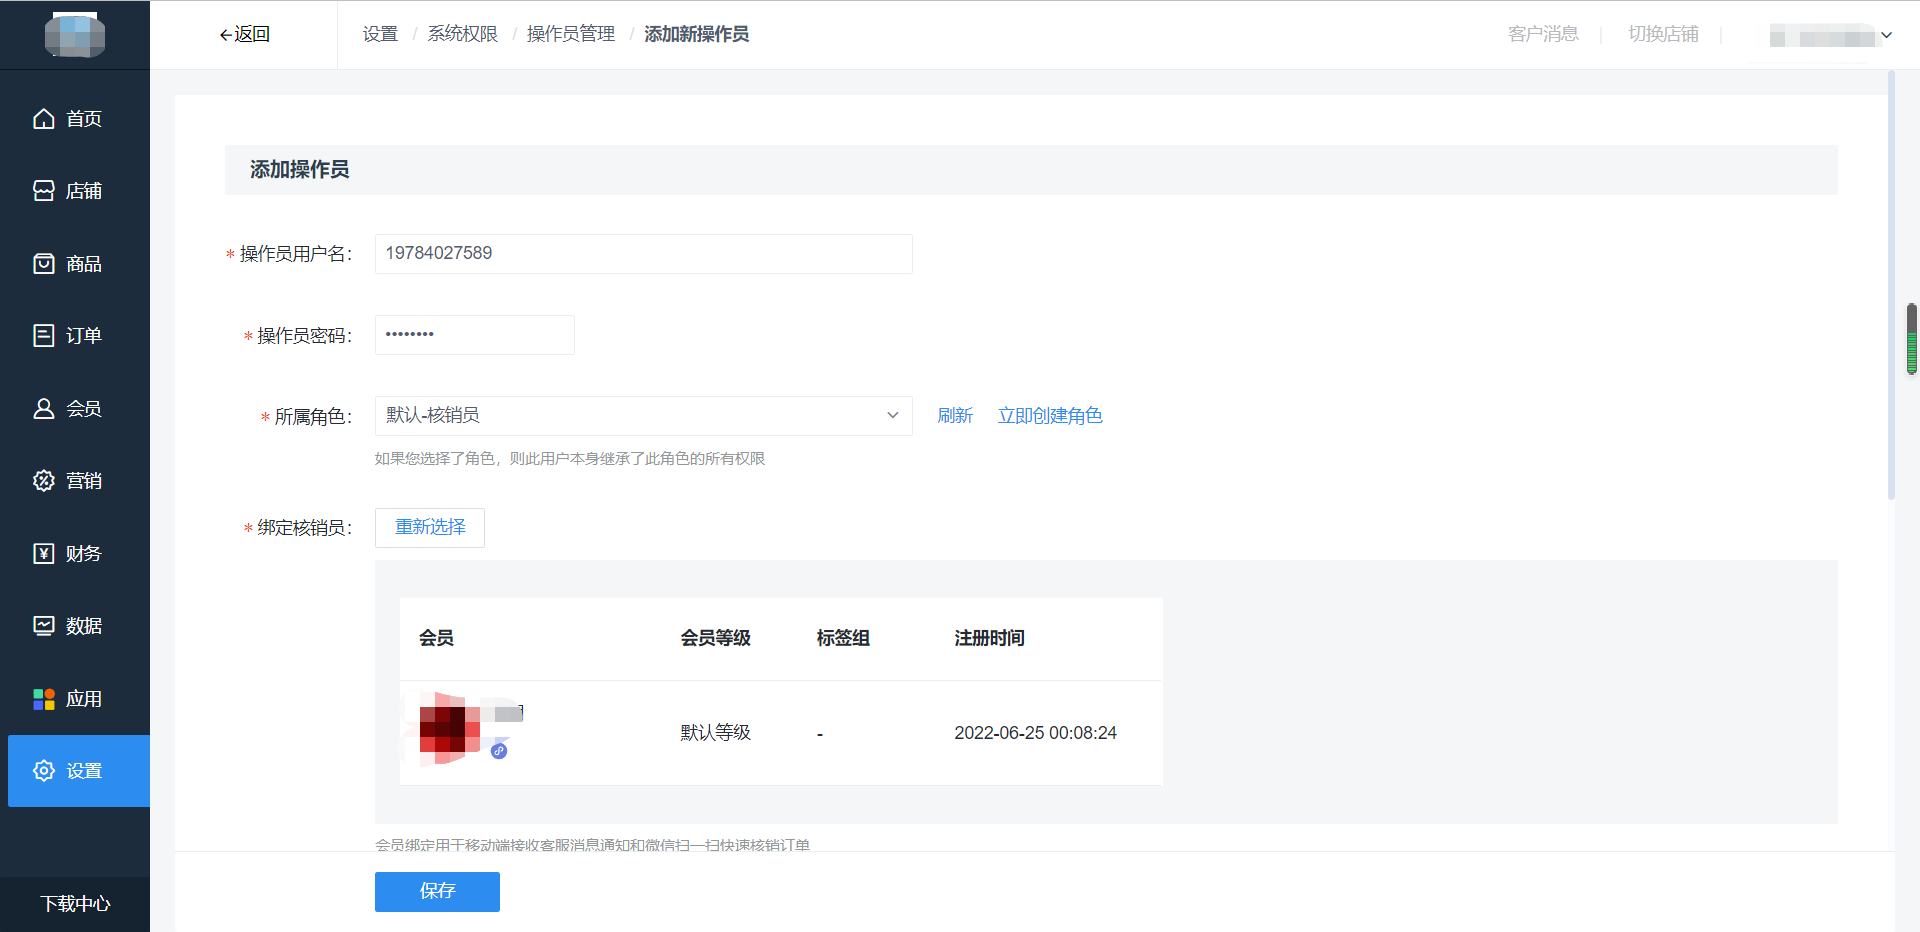Click 刷新 to refresh roles
Image resolution: width=1920 pixels, height=932 pixels.
[954, 416]
